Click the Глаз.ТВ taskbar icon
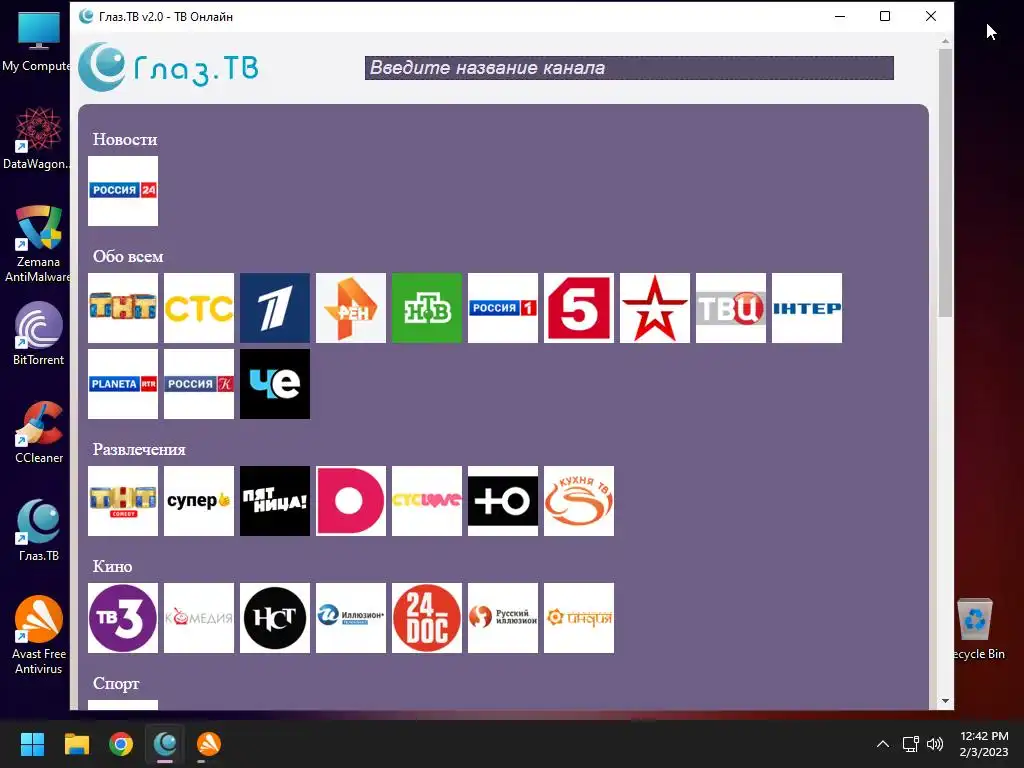Image resolution: width=1024 pixels, height=768 pixels. [x=165, y=744]
